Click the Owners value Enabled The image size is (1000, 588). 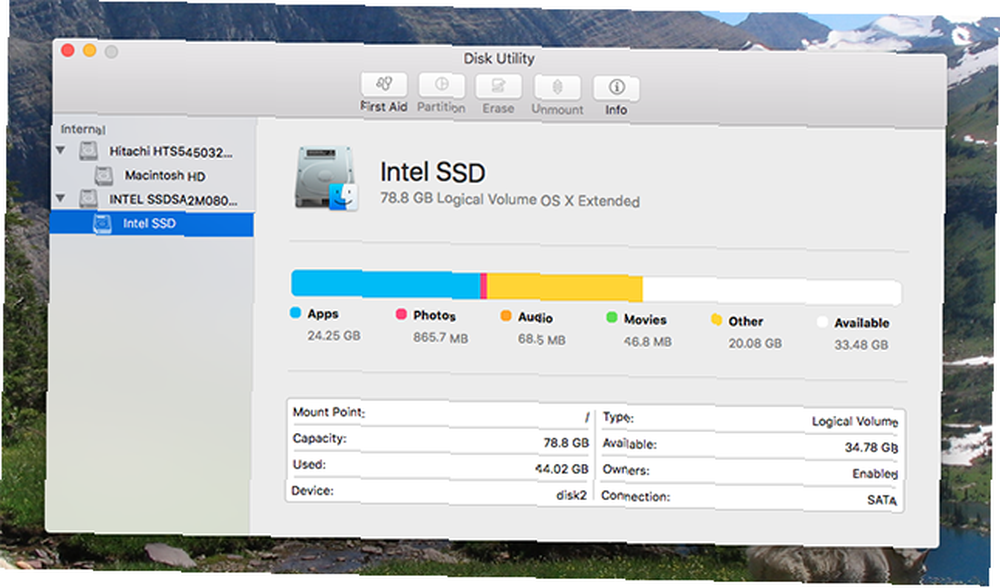(875, 474)
